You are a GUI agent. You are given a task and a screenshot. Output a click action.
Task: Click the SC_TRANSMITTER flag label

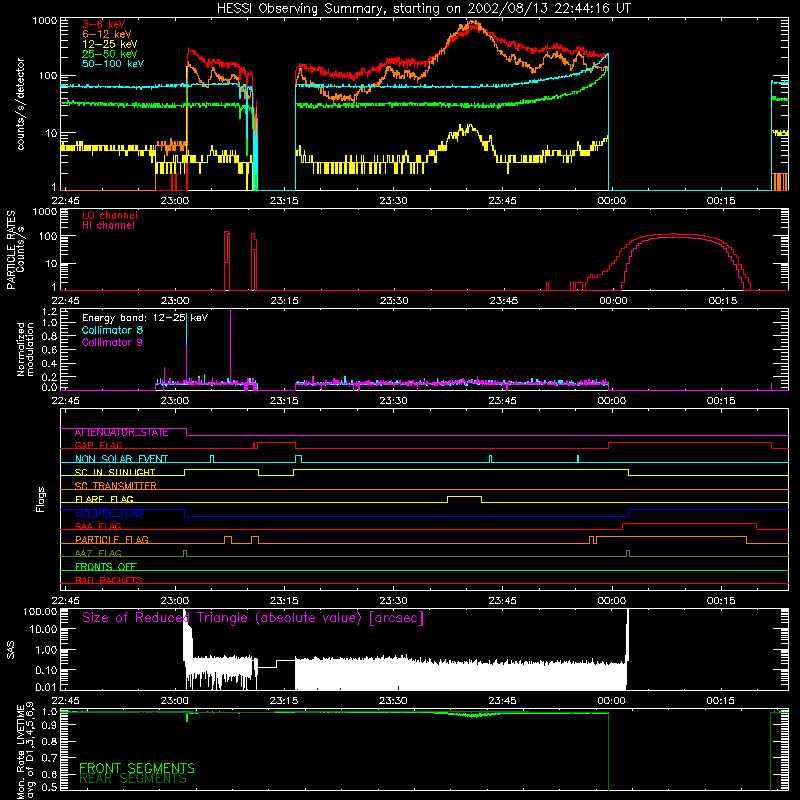click(115, 486)
